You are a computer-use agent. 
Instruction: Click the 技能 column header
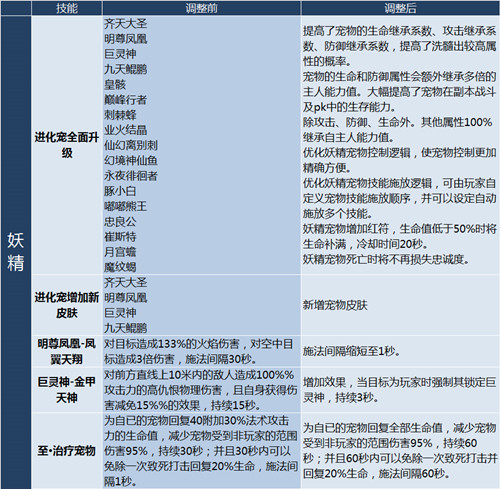(67, 8)
